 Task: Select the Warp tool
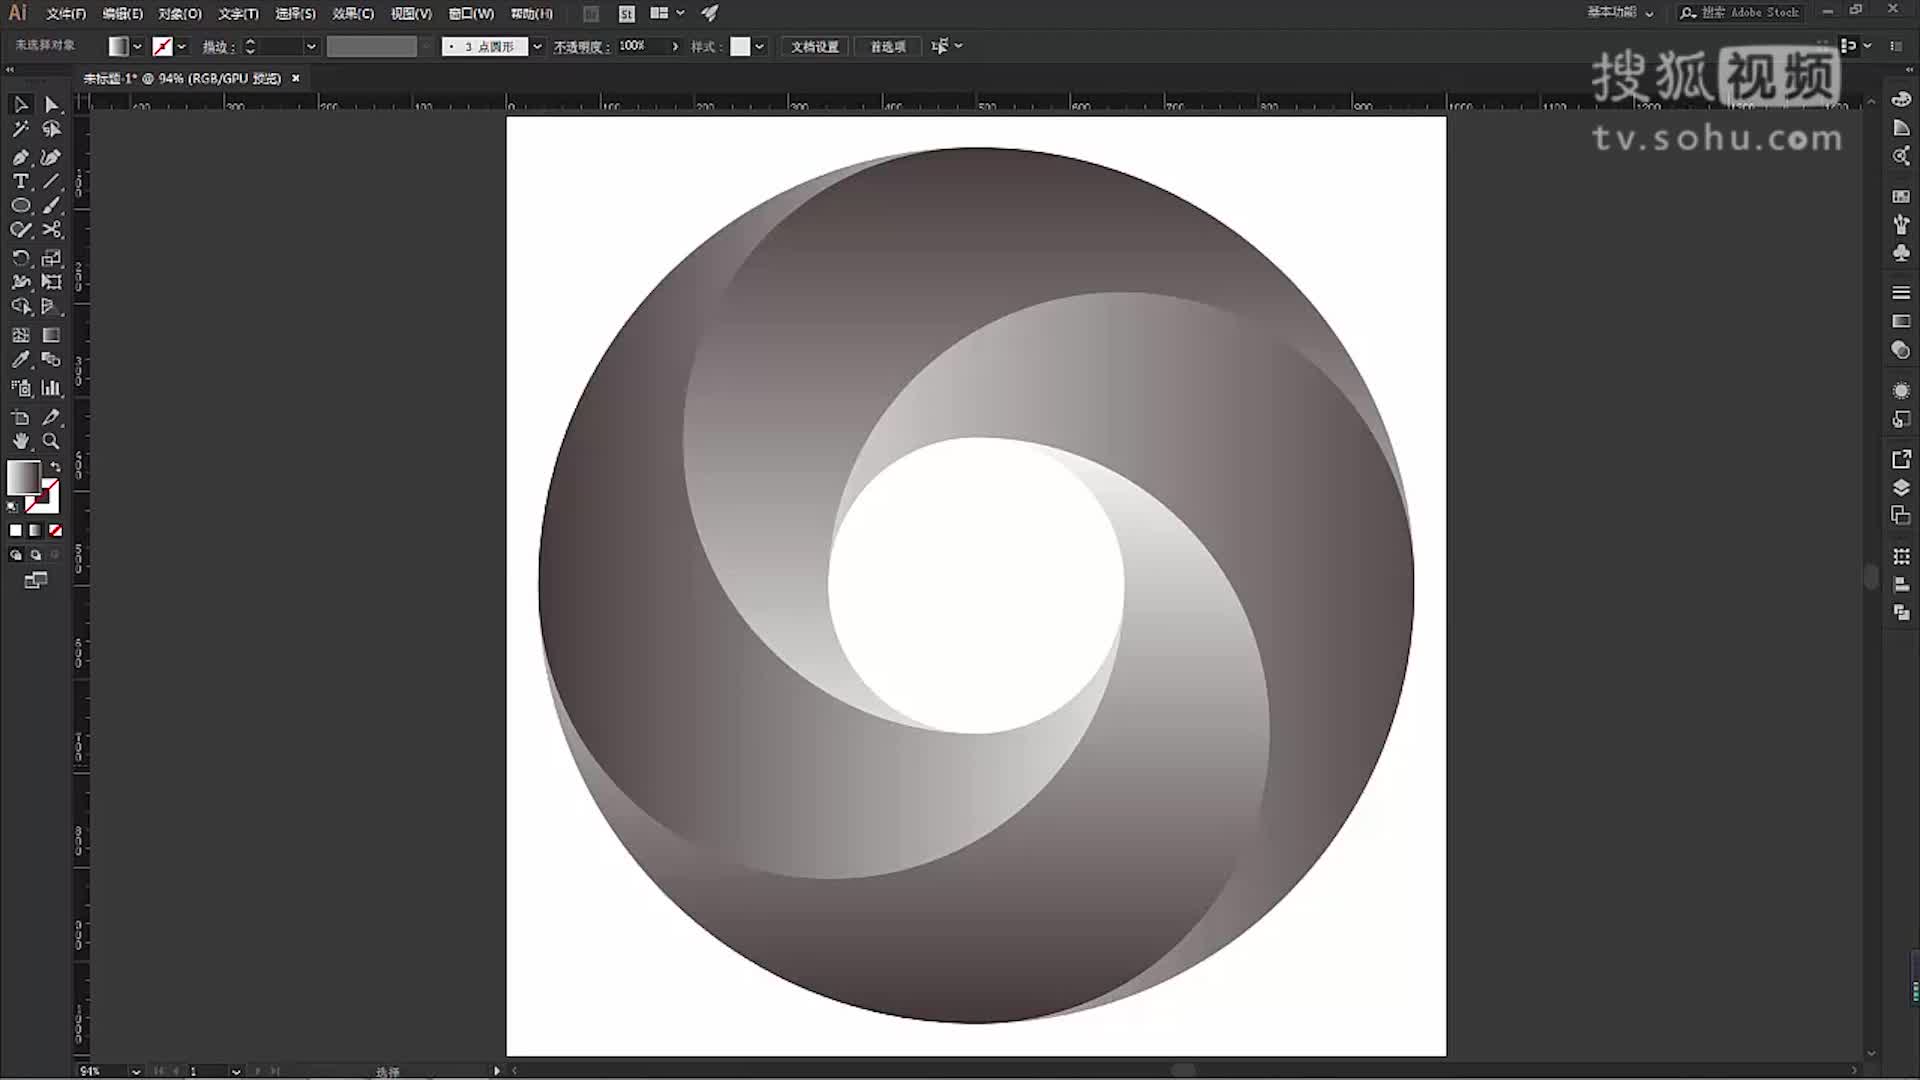point(20,282)
